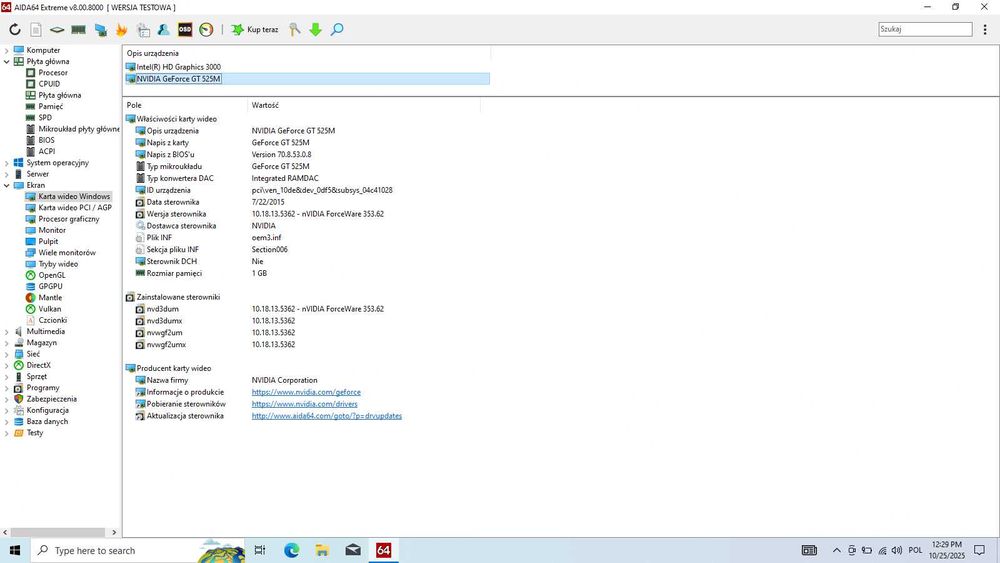Select SPD in the tree
This screenshot has height=563, width=1000.
pyautogui.click(x=45, y=118)
